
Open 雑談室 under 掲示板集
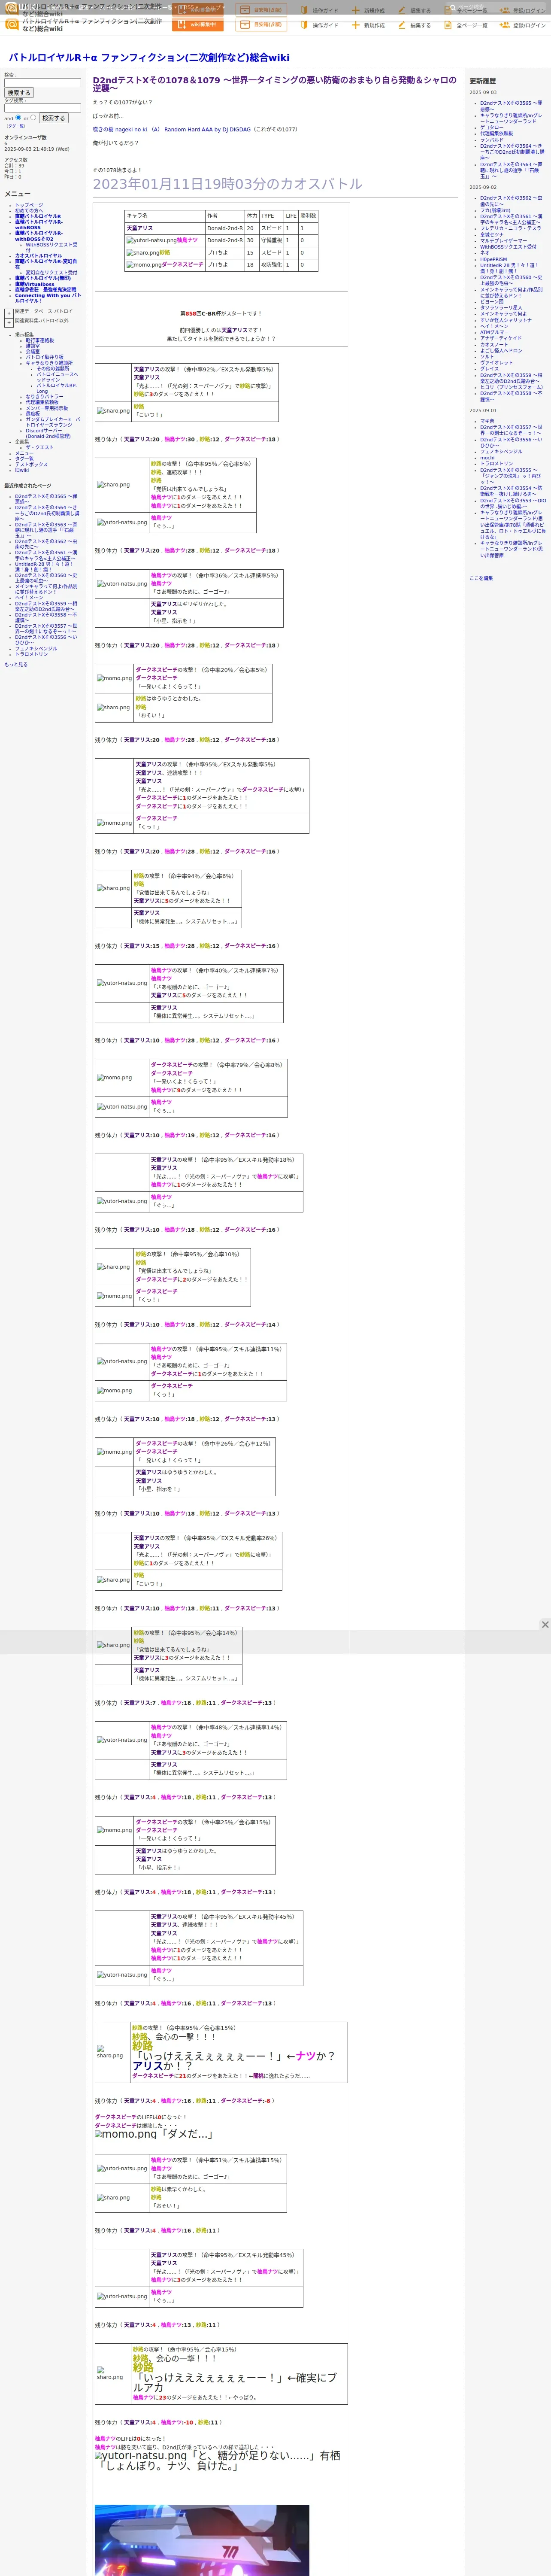click(33, 346)
